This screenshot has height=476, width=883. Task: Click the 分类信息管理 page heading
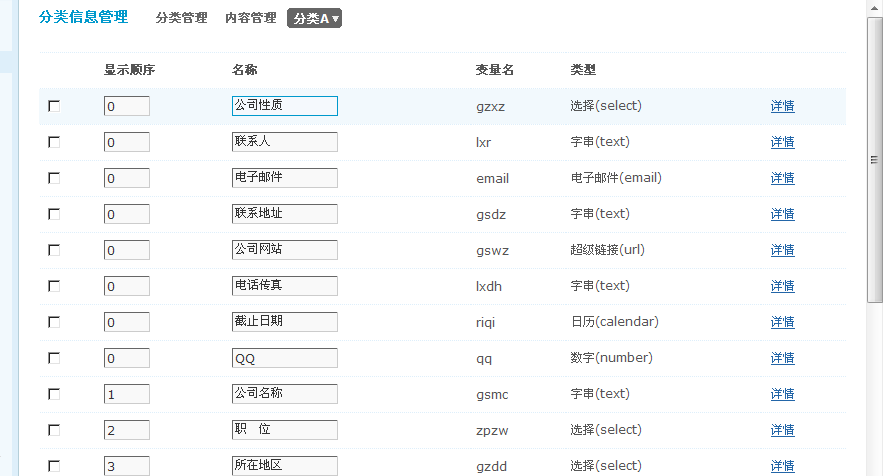click(x=83, y=17)
